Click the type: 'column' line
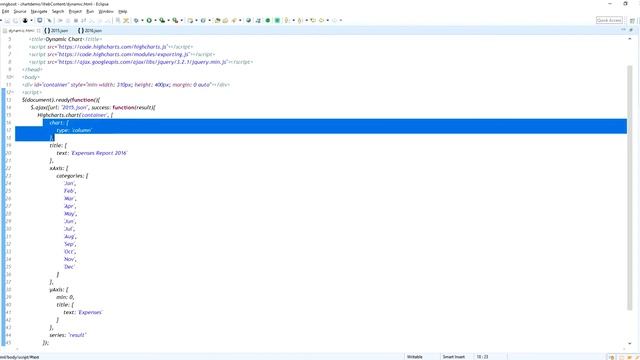Image resolution: width=640 pixels, height=360 pixels. coord(75,130)
